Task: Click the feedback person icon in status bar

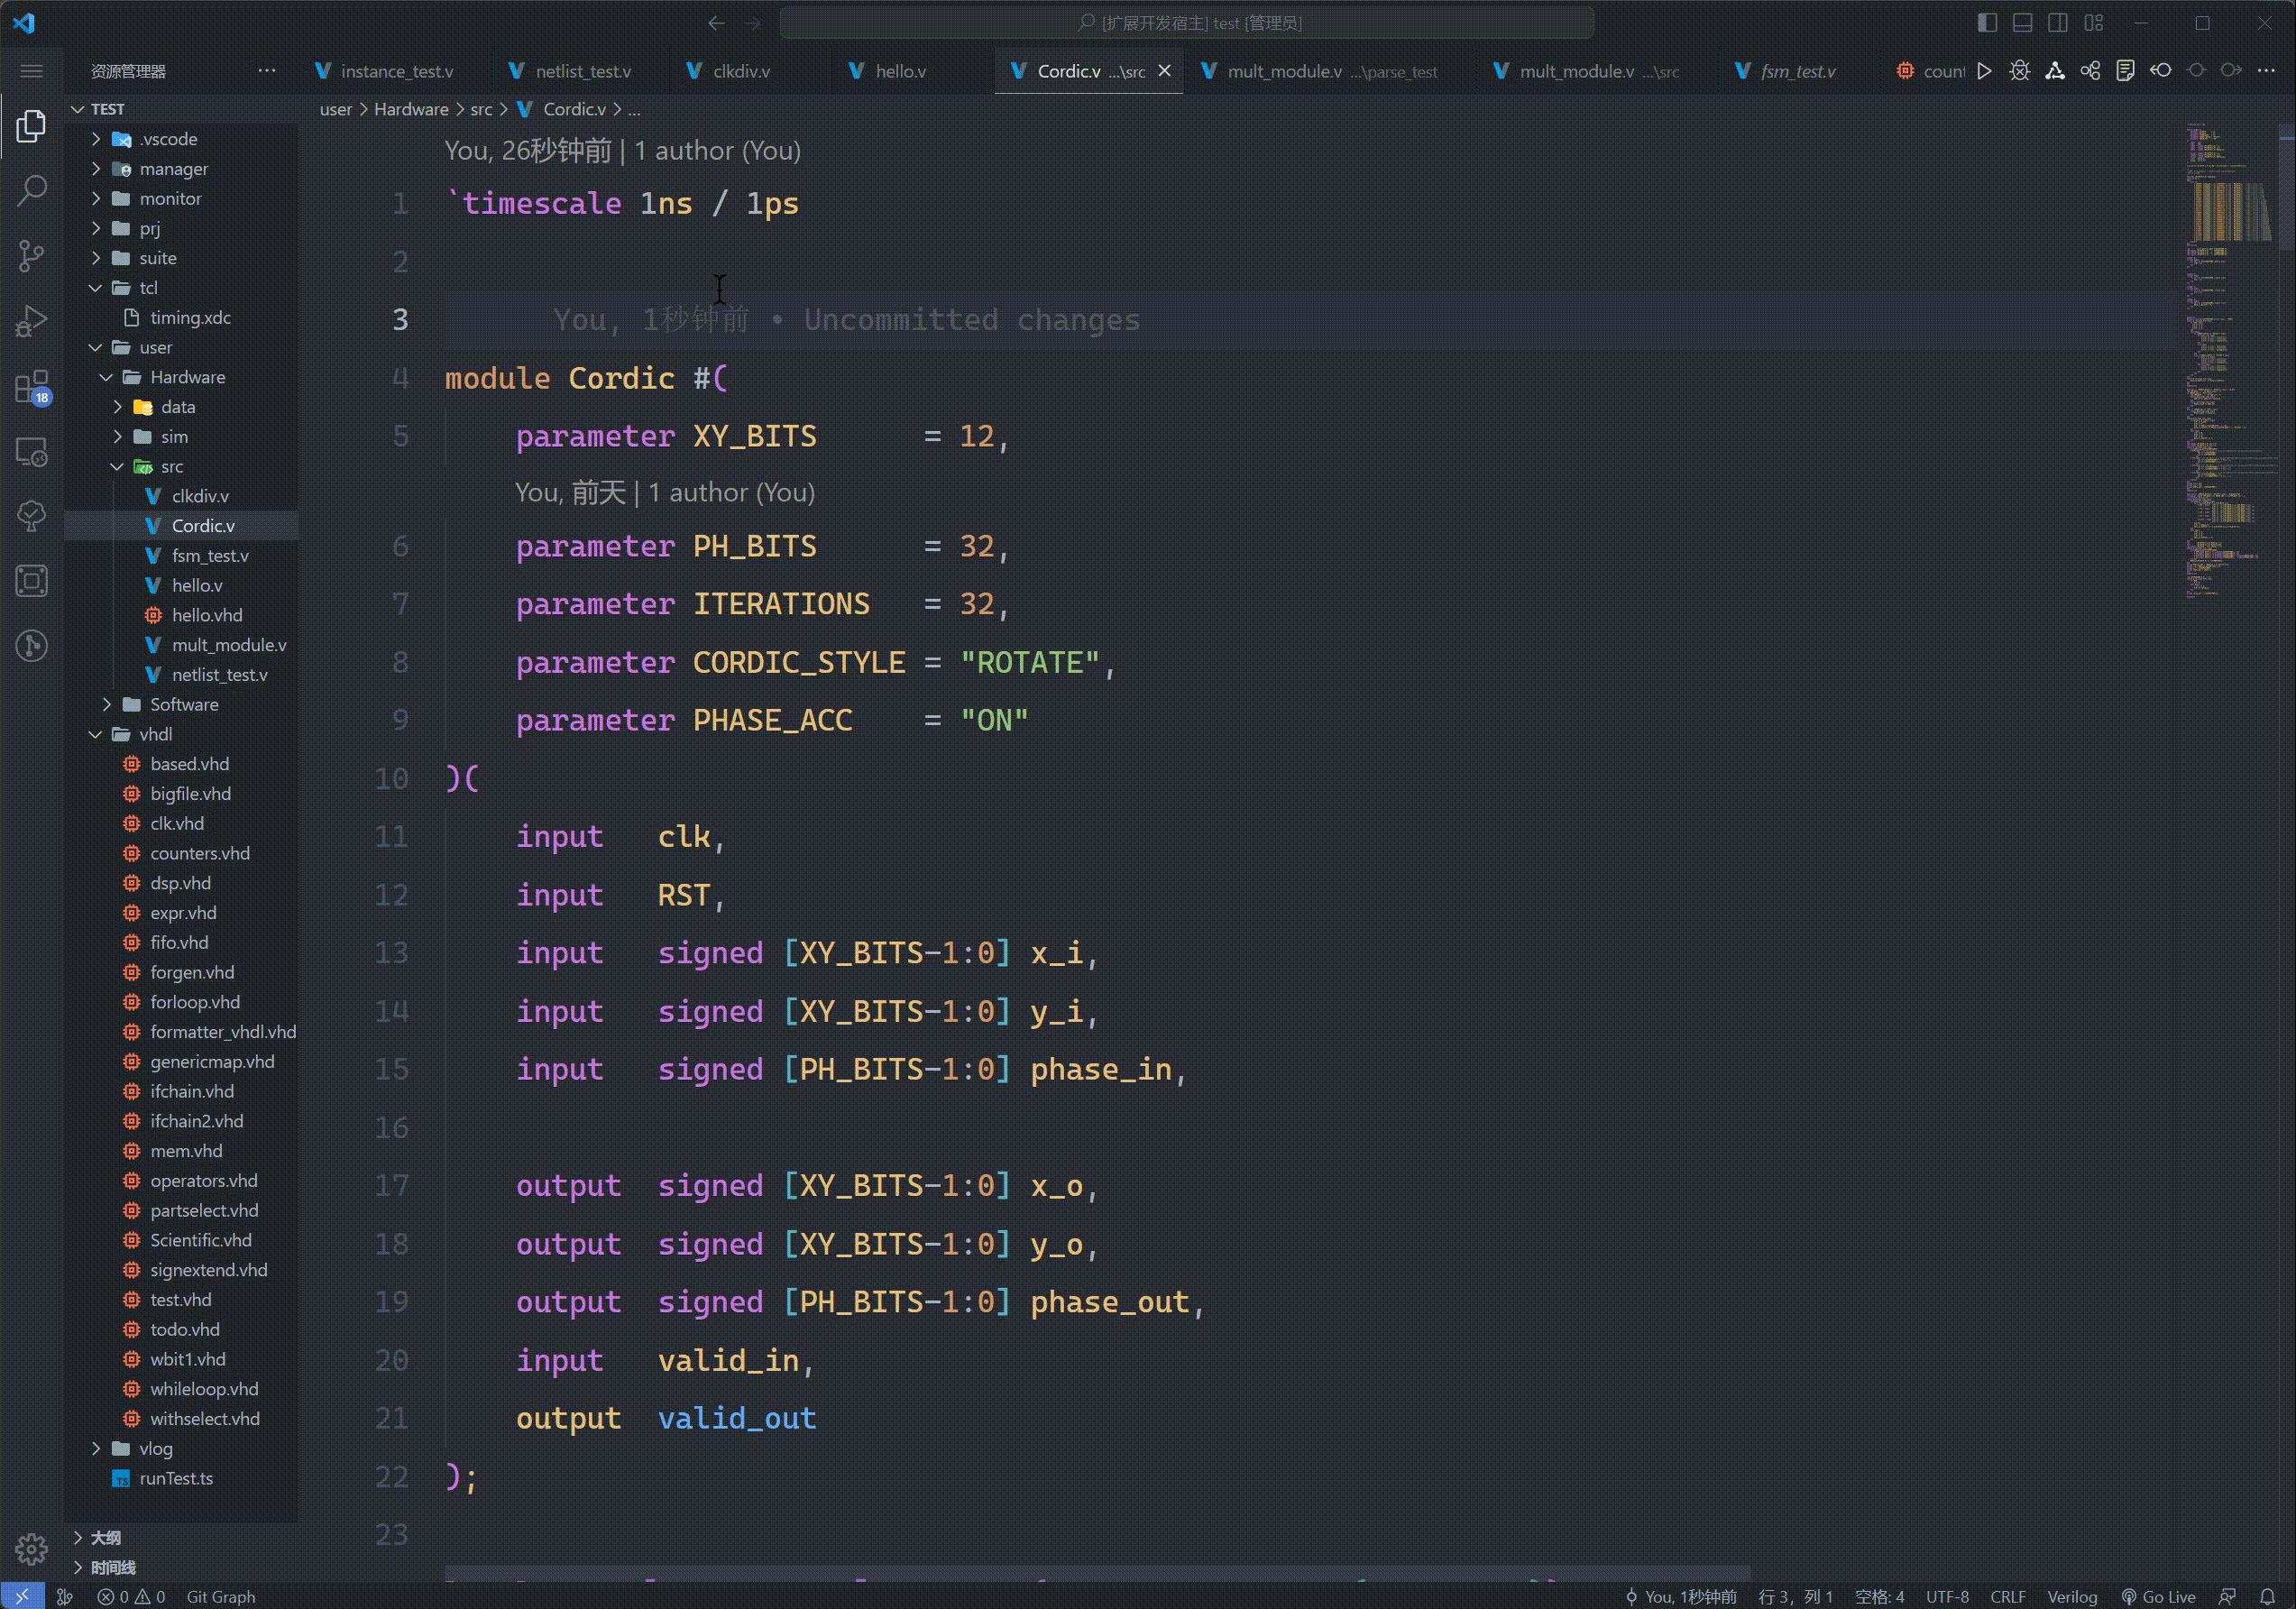Action: coord(2227,1596)
